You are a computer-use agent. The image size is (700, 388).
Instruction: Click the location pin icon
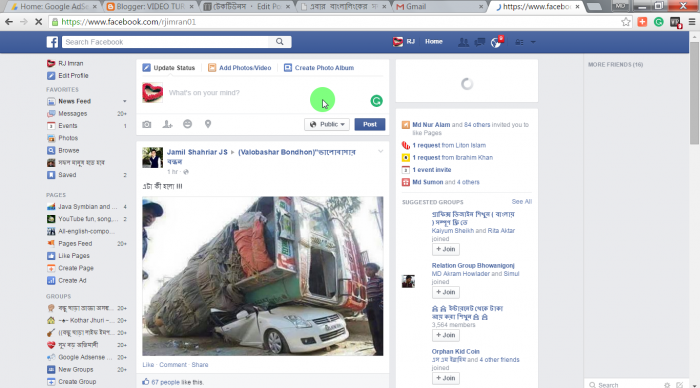point(208,124)
